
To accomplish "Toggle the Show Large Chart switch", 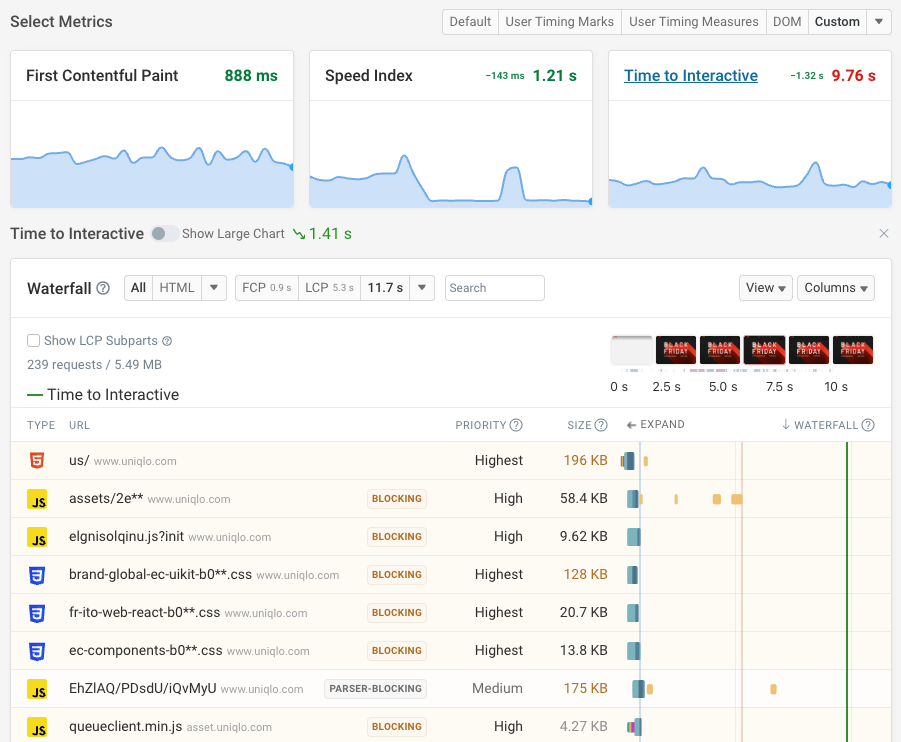I will pos(164,234).
